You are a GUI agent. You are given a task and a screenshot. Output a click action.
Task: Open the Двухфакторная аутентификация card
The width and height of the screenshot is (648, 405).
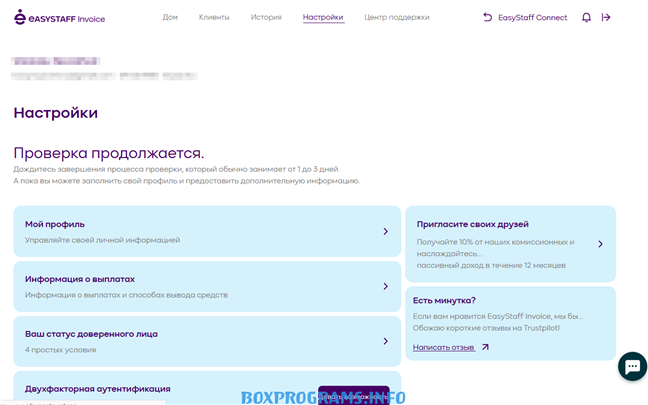coord(98,388)
